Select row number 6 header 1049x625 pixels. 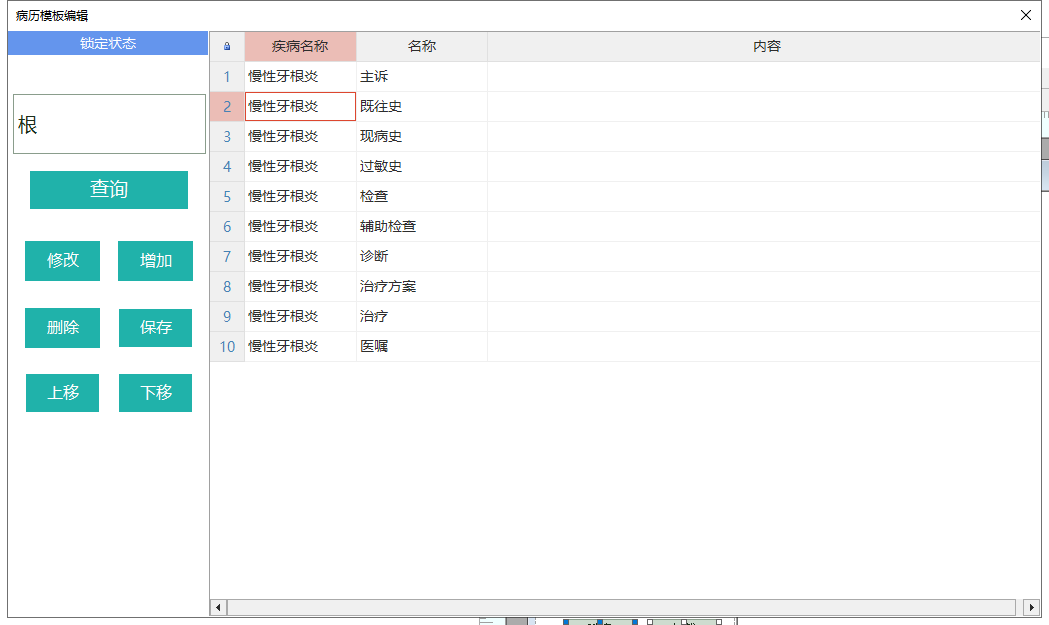[x=227, y=227]
